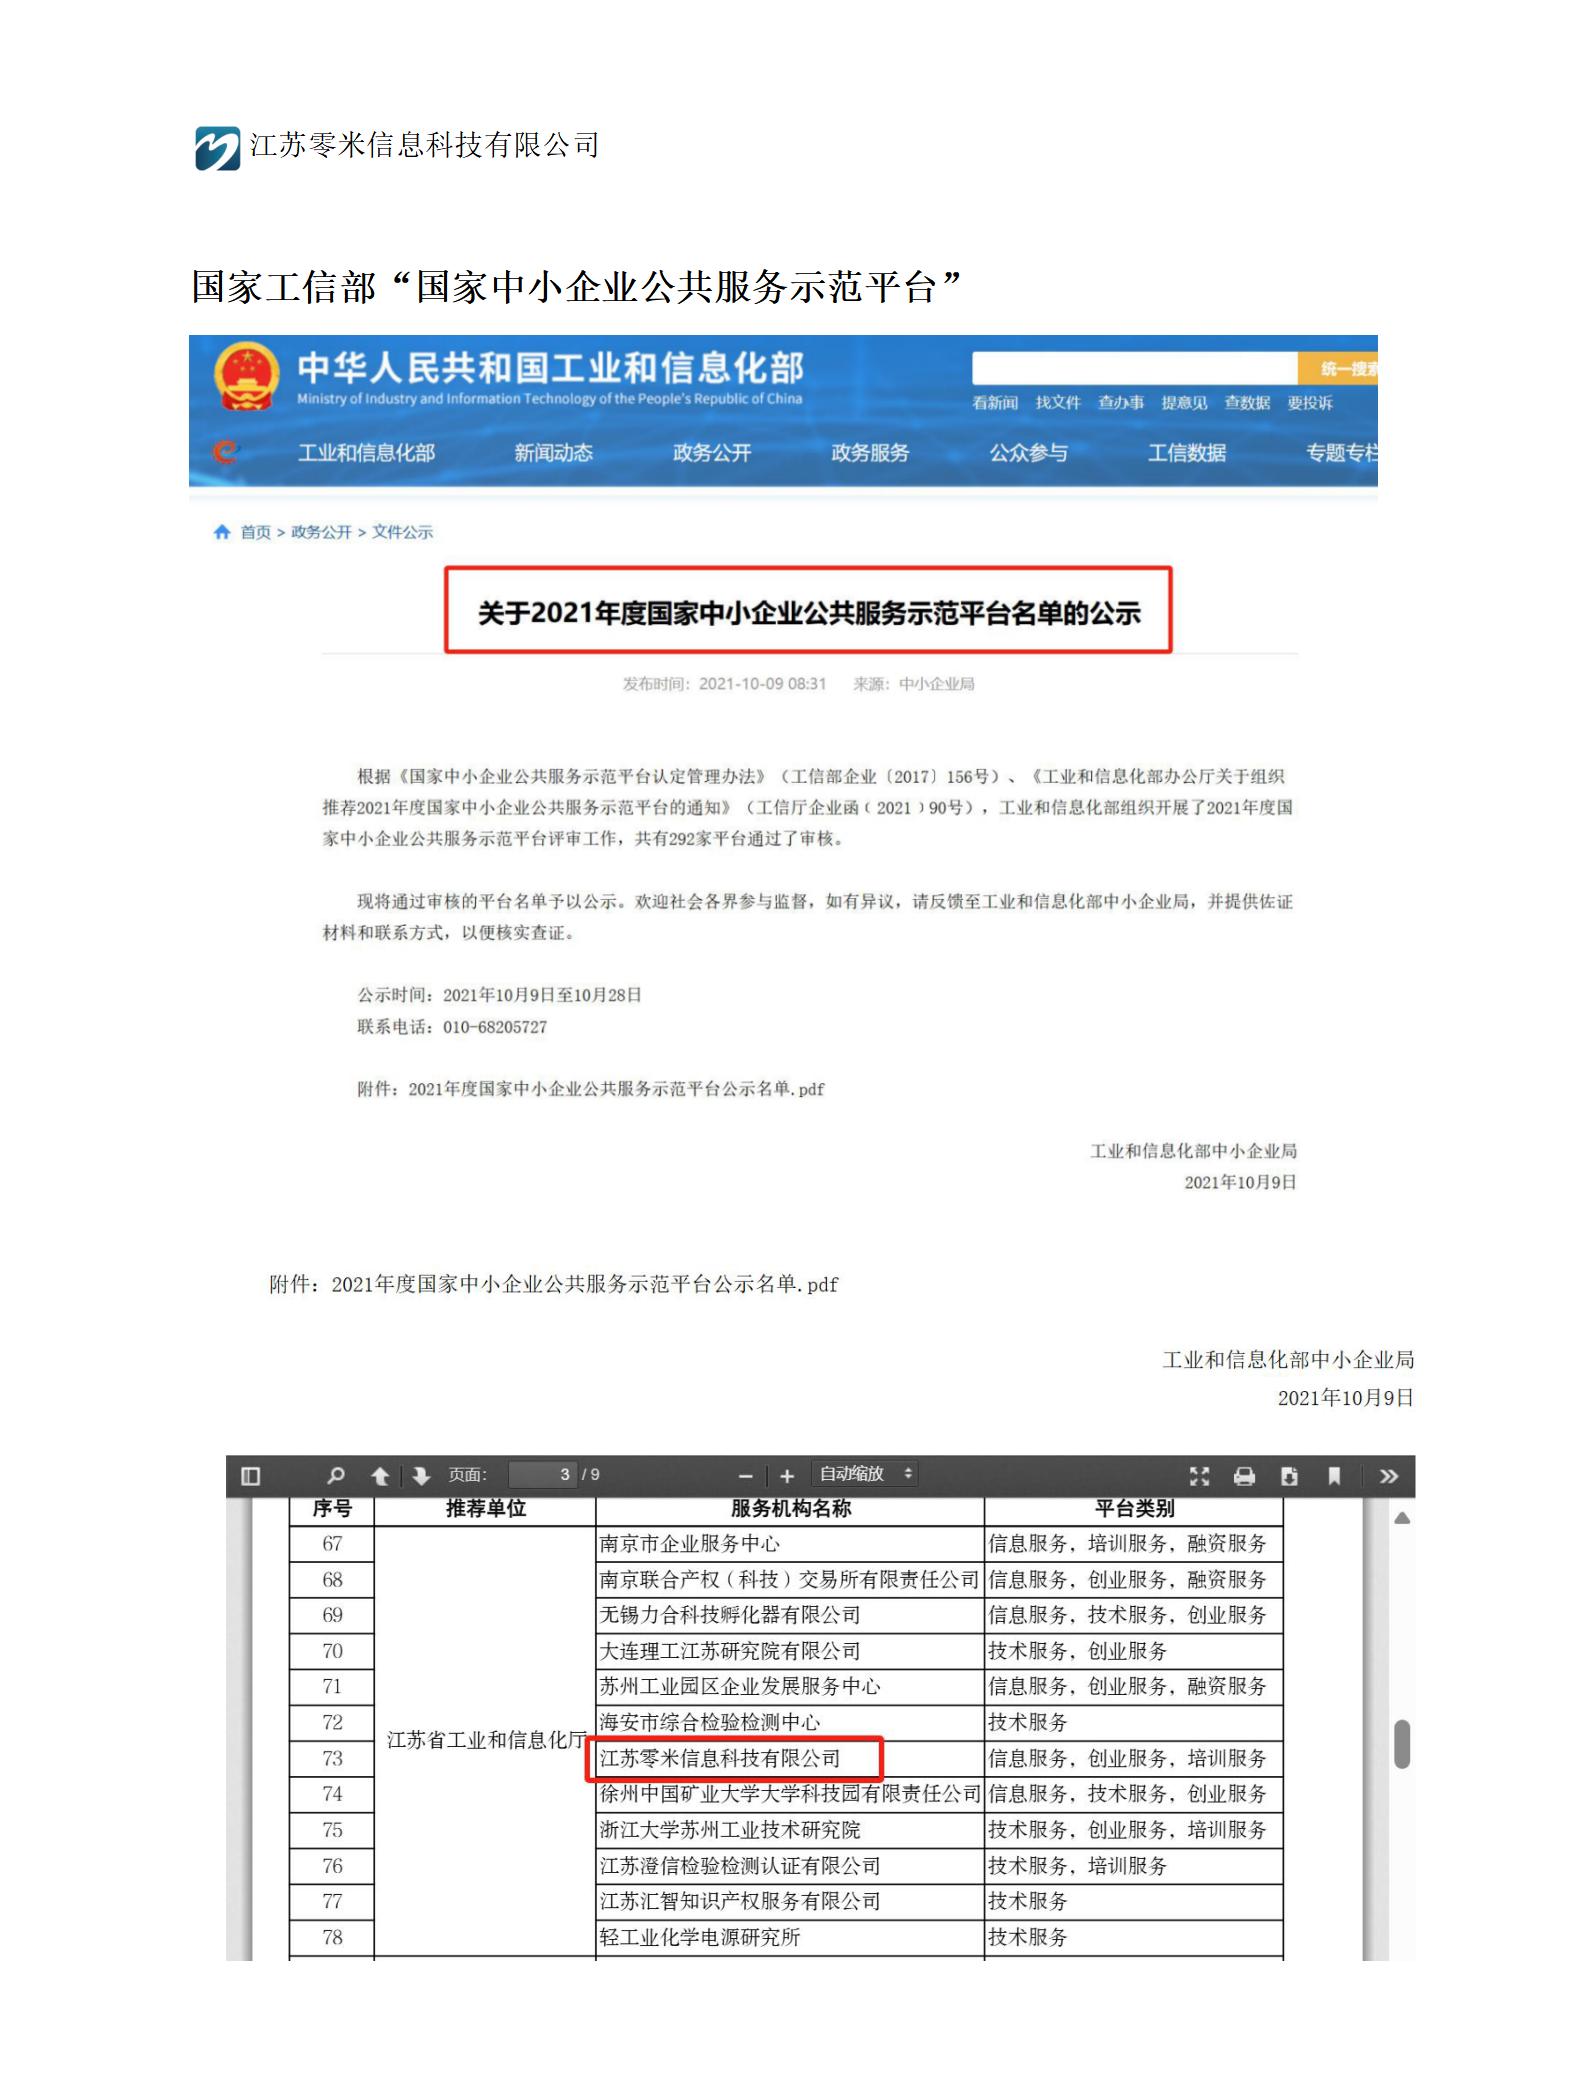This screenshot has width=1586, height=2087.
Task: Click the 要投诉 quick link
Action: 1310,403
